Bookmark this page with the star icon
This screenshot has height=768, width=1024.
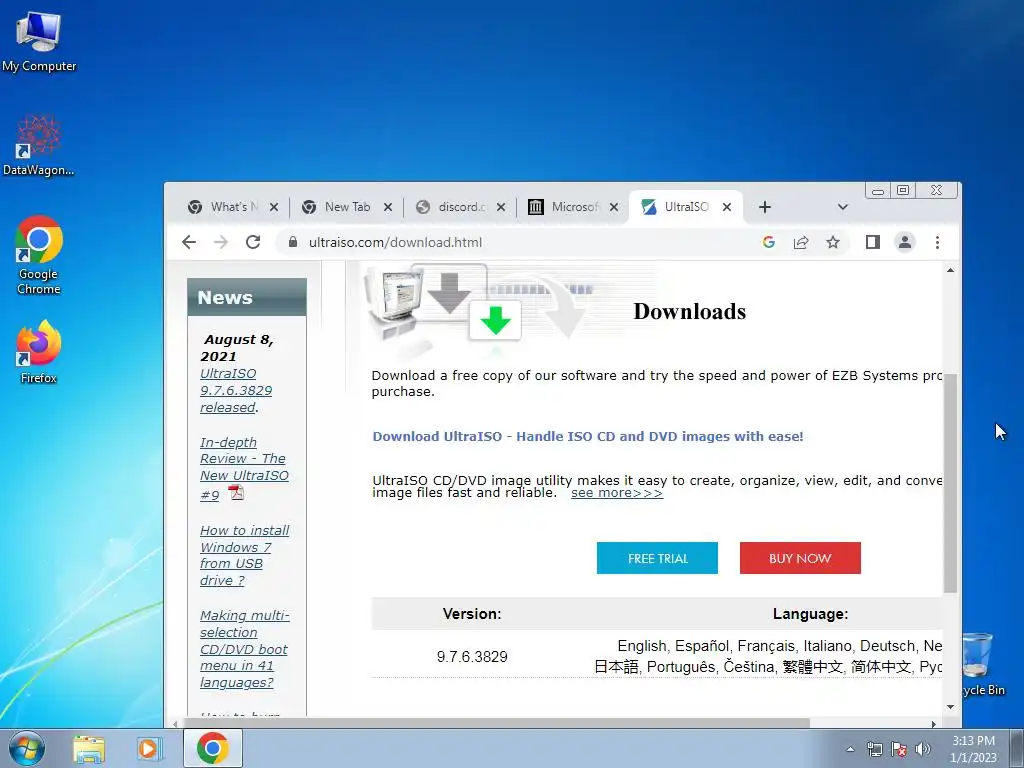833,242
